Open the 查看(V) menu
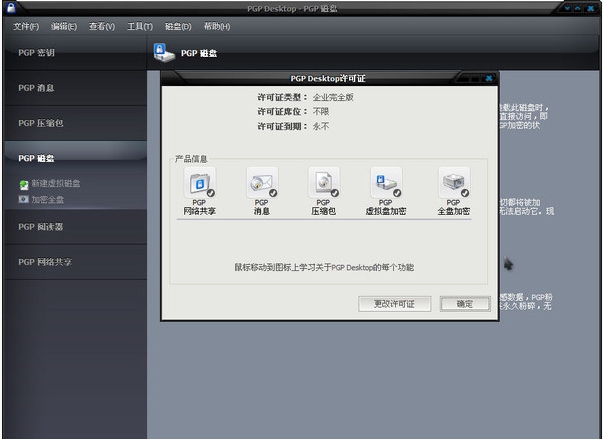Image resolution: width=603 pixels, height=439 pixels. pyautogui.click(x=102, y=27)
